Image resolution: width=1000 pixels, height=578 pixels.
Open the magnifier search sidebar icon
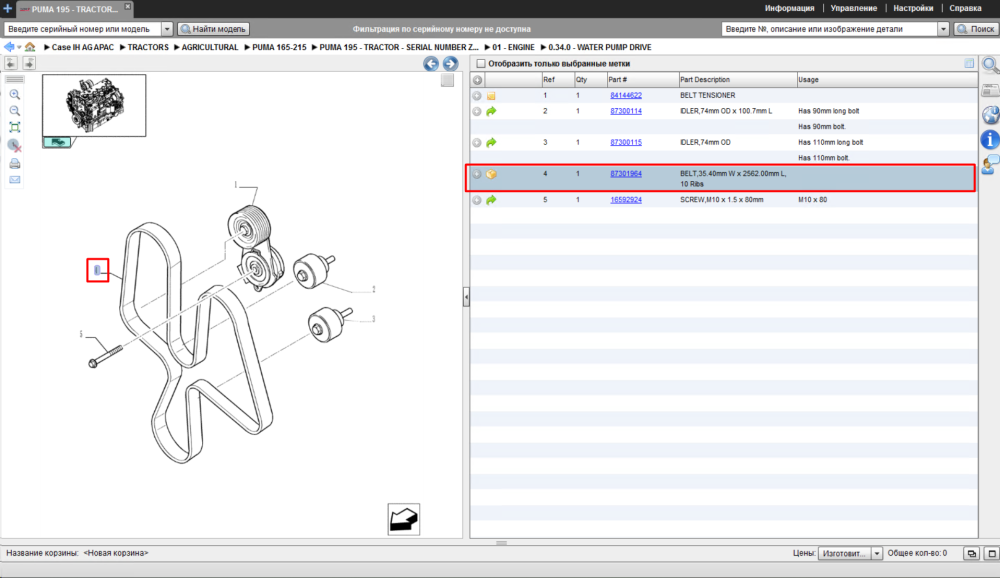(990, 65)
